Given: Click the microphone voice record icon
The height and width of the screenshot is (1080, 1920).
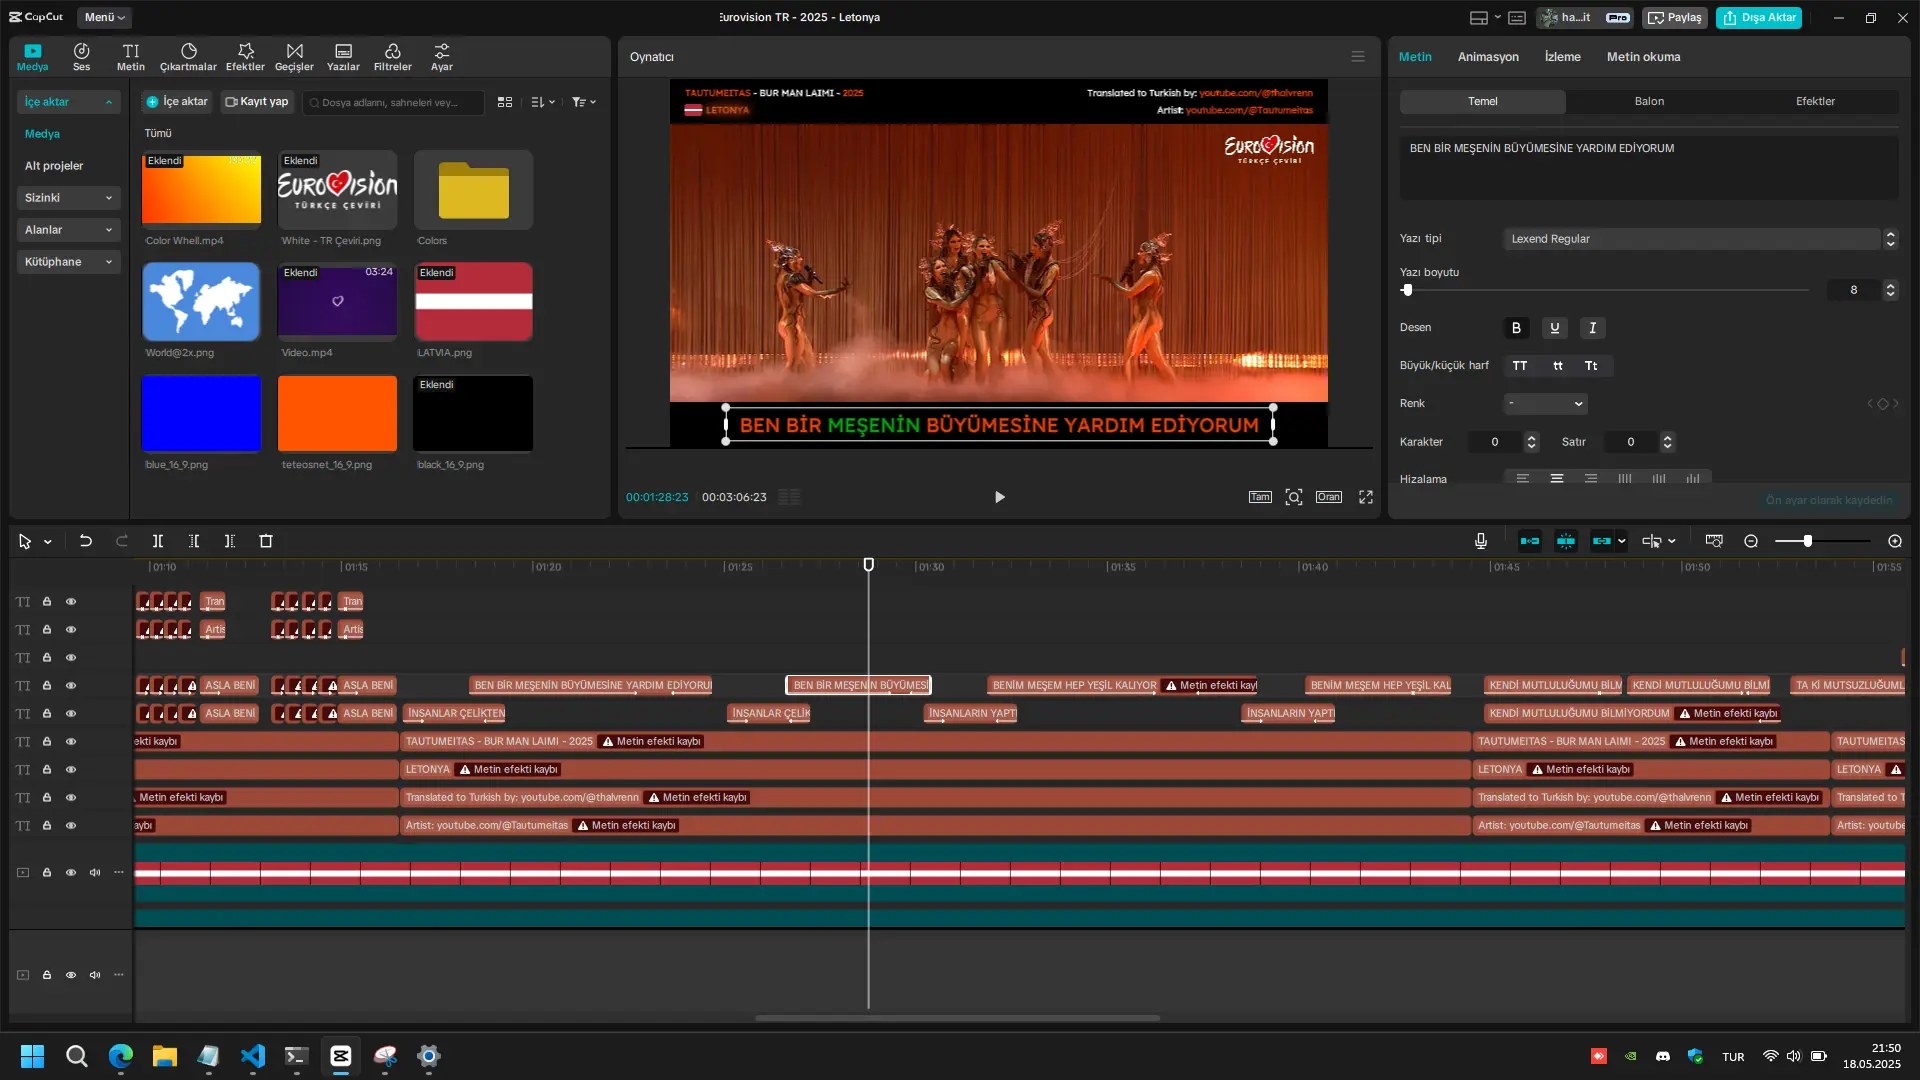Looking at the screenshot, I should (x=1481, y=541).
